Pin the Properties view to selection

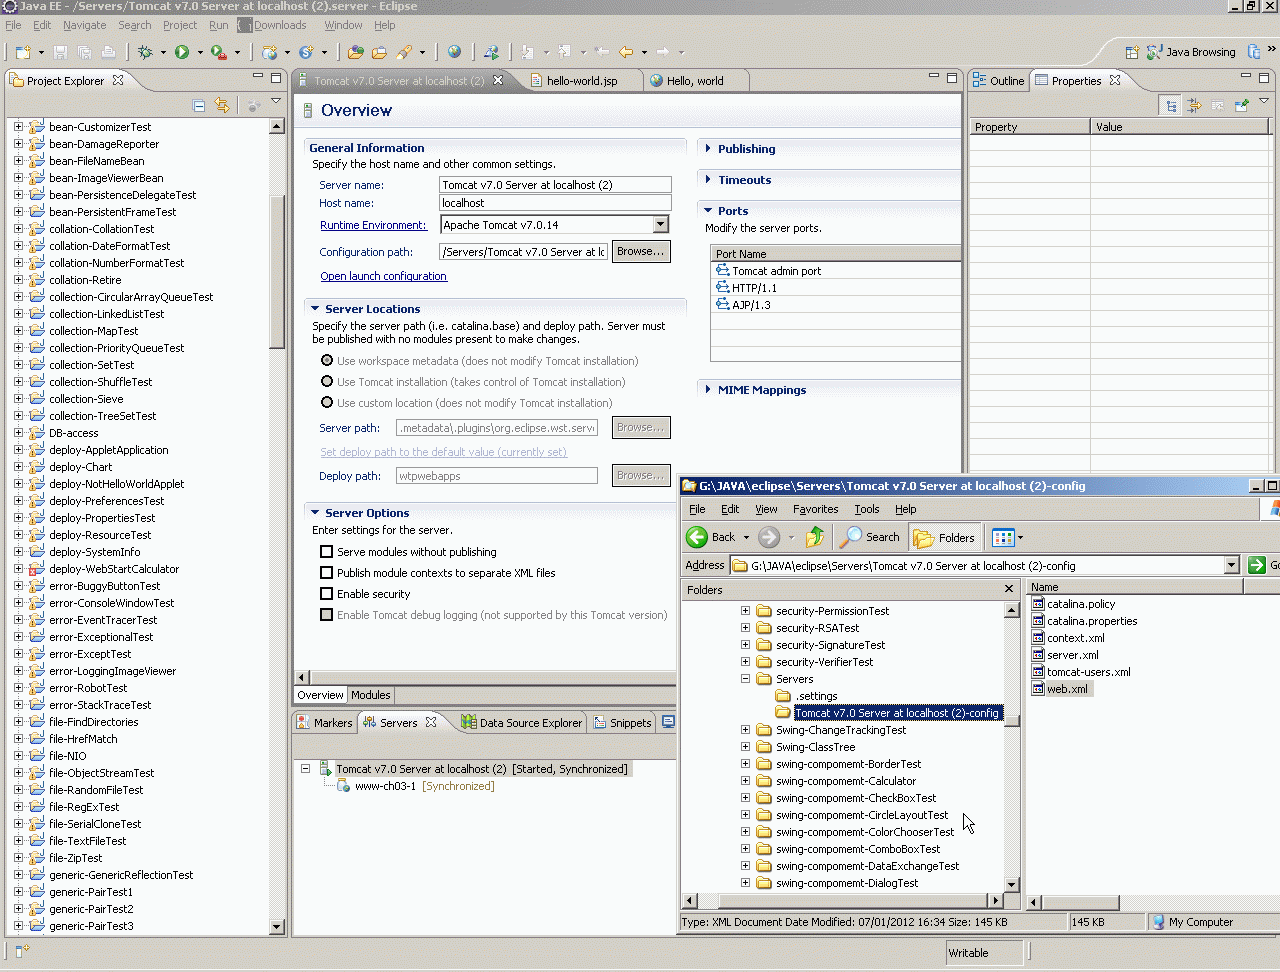click(1241, 105)
